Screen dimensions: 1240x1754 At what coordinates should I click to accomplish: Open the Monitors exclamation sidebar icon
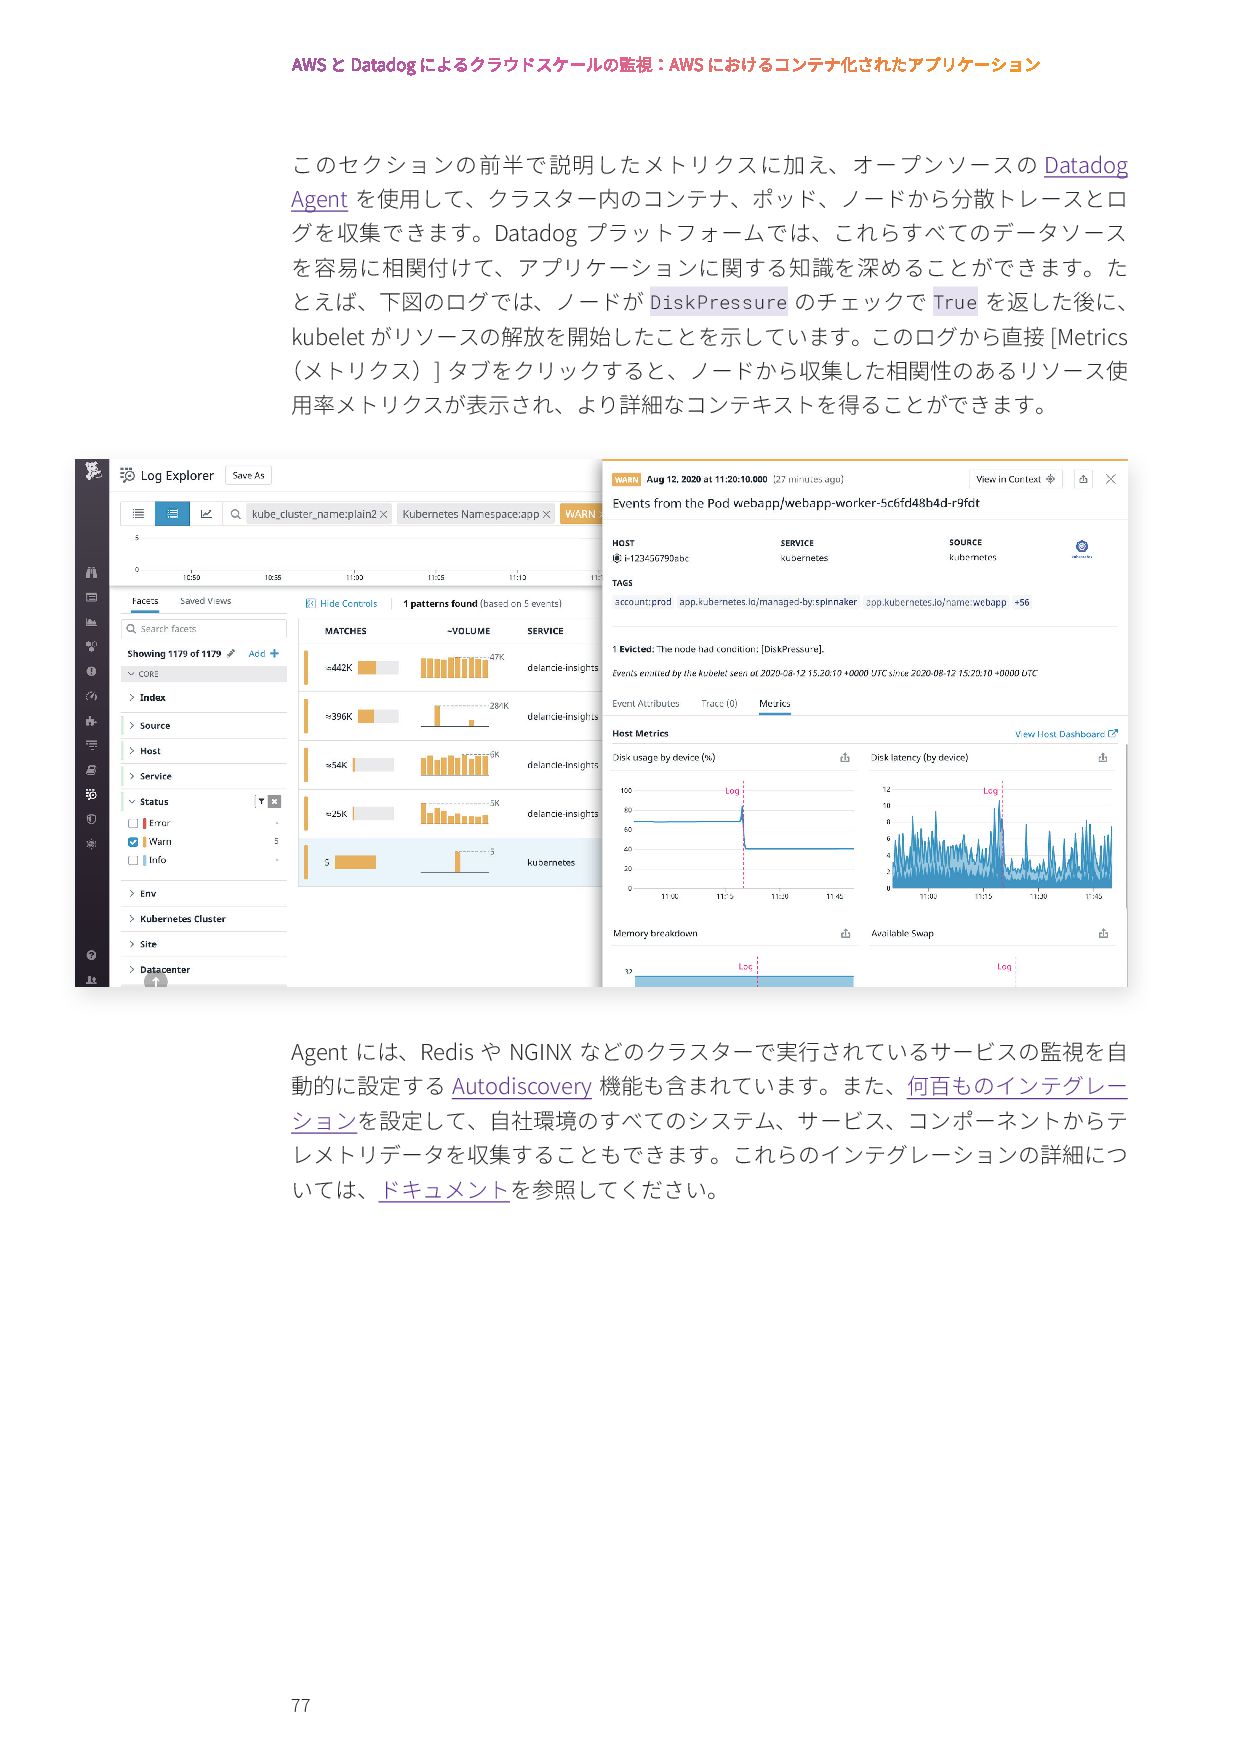pyautogui.click(x=92, y=671)
